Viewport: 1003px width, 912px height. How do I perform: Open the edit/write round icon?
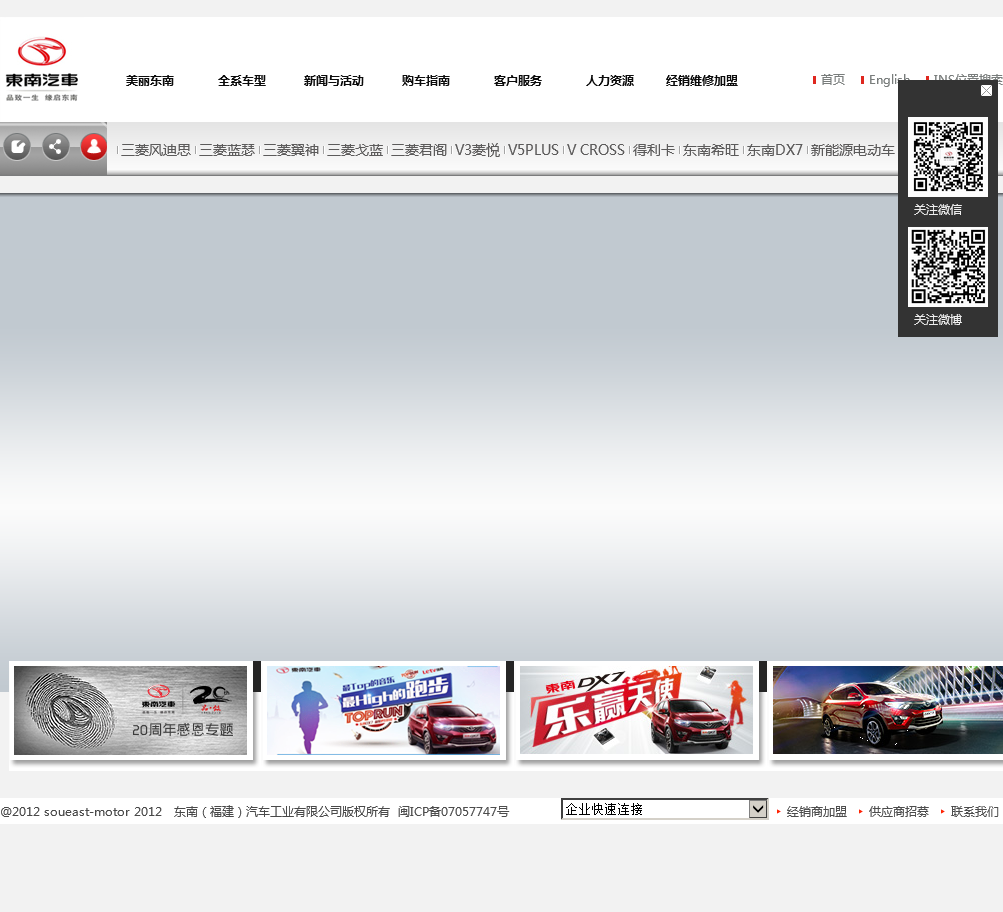tap(17, 147)
